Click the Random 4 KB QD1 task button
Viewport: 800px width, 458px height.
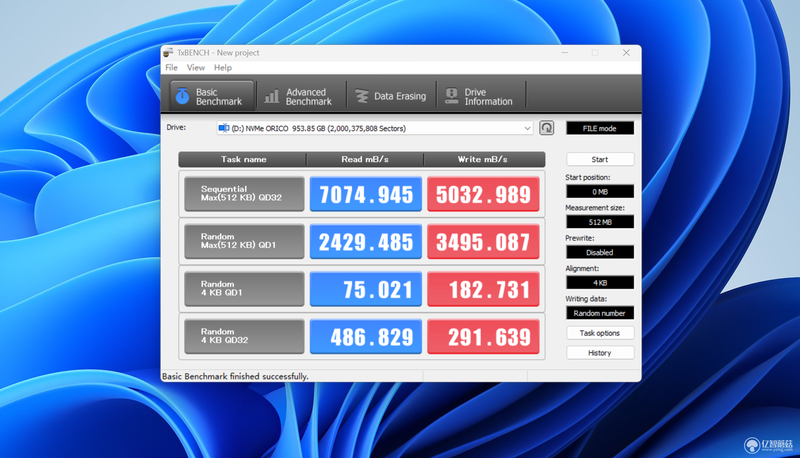(x=244, y=289)
